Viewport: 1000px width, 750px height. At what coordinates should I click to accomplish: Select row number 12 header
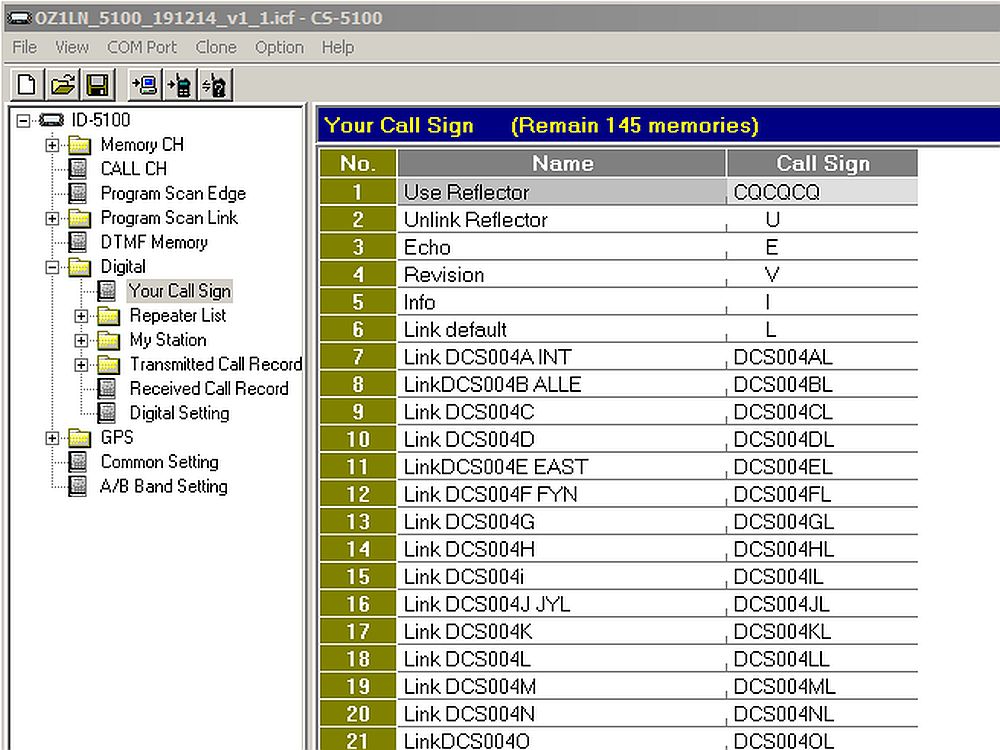(358, 494)
